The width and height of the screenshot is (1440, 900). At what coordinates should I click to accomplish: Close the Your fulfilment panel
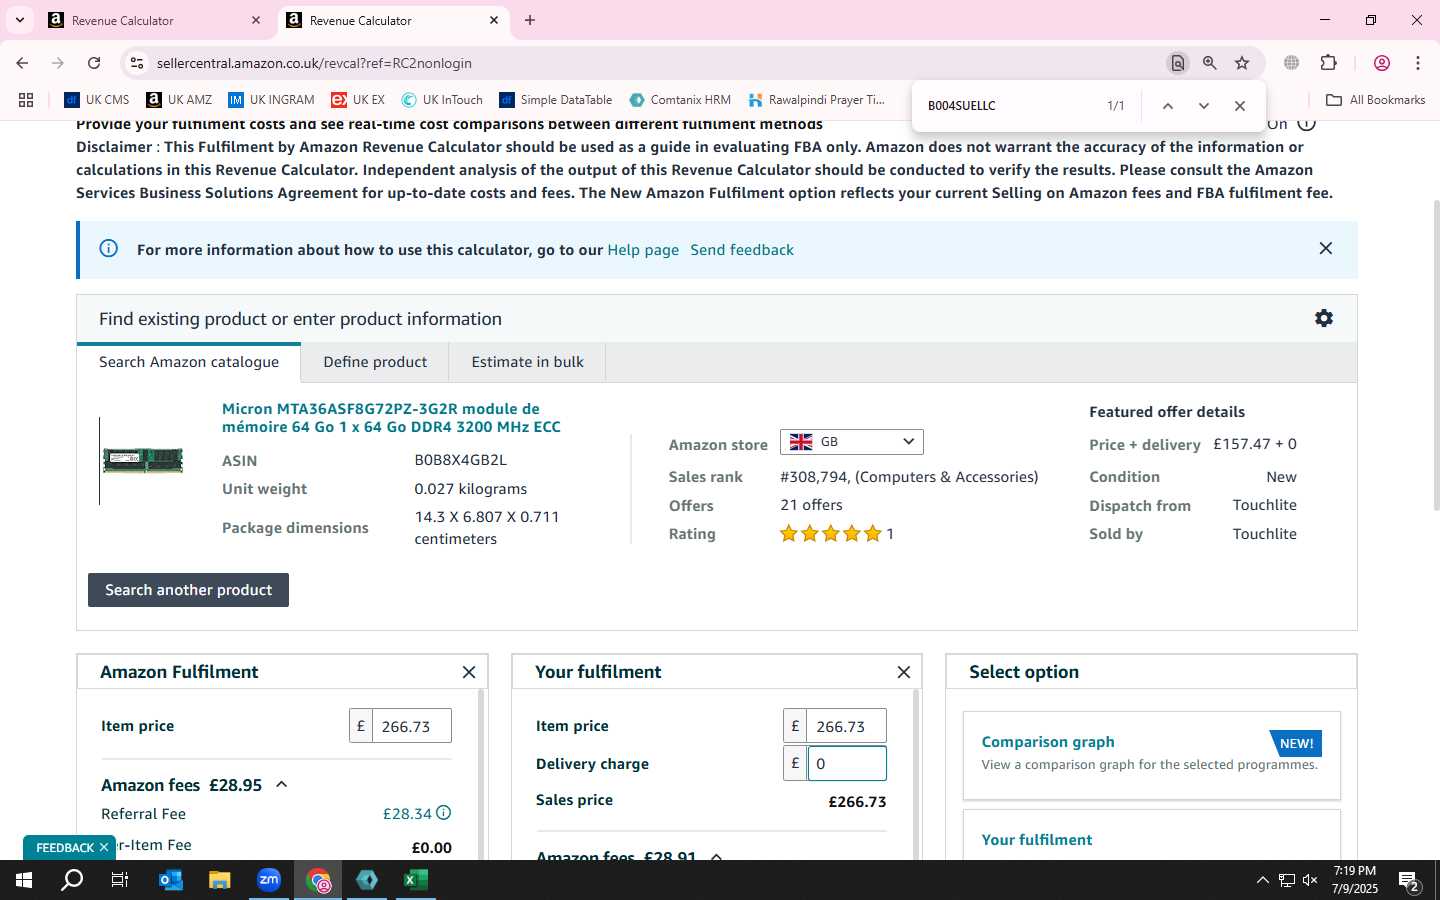point(904,672)
